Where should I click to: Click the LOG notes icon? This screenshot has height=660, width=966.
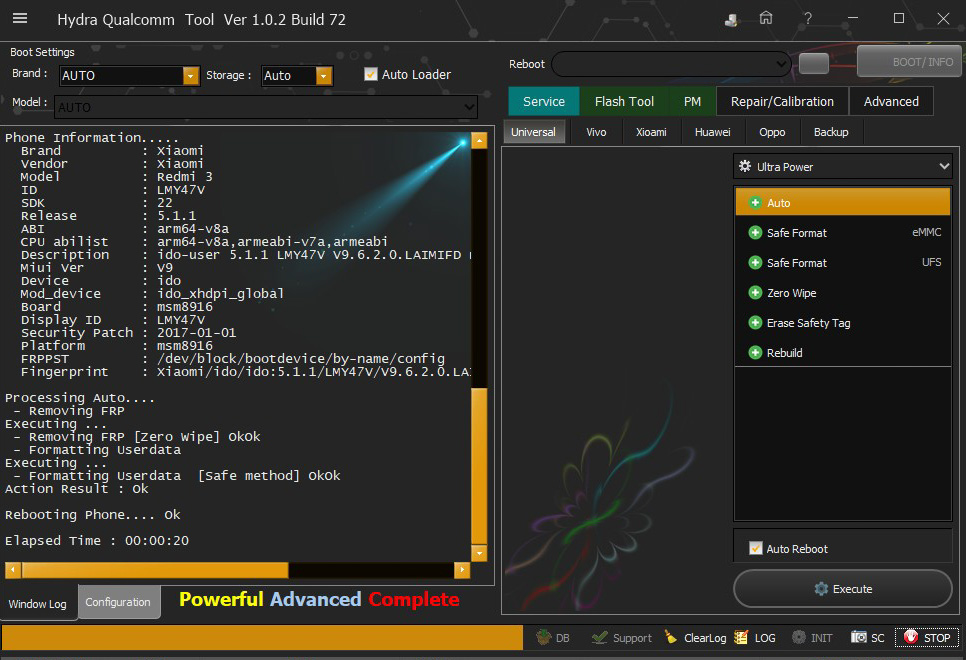point(741,637)
